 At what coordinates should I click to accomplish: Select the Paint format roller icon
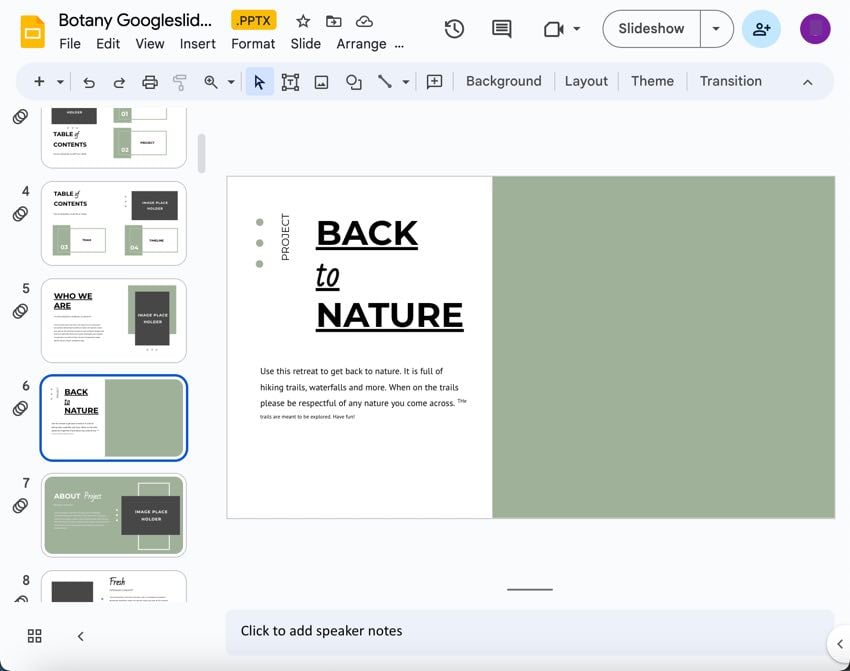(x=180, y=82)
